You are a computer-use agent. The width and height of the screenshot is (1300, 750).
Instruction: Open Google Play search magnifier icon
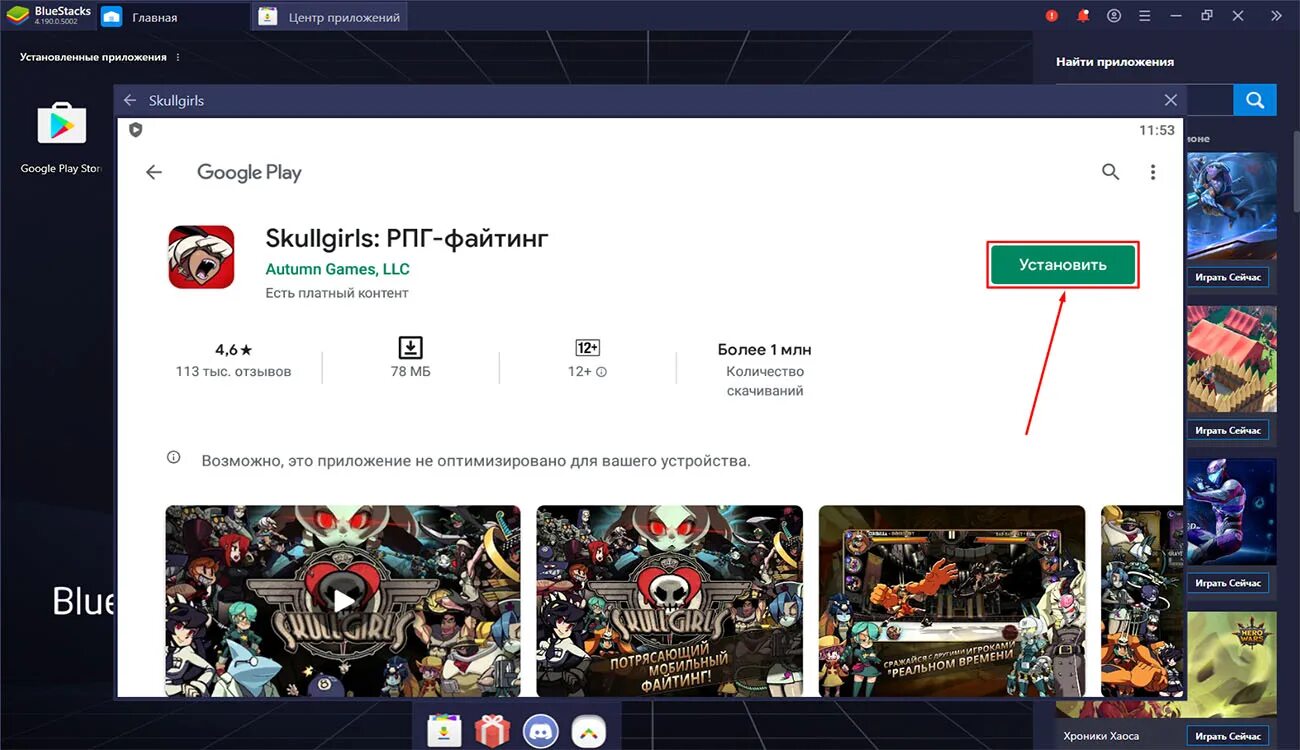coord(1110,172)
